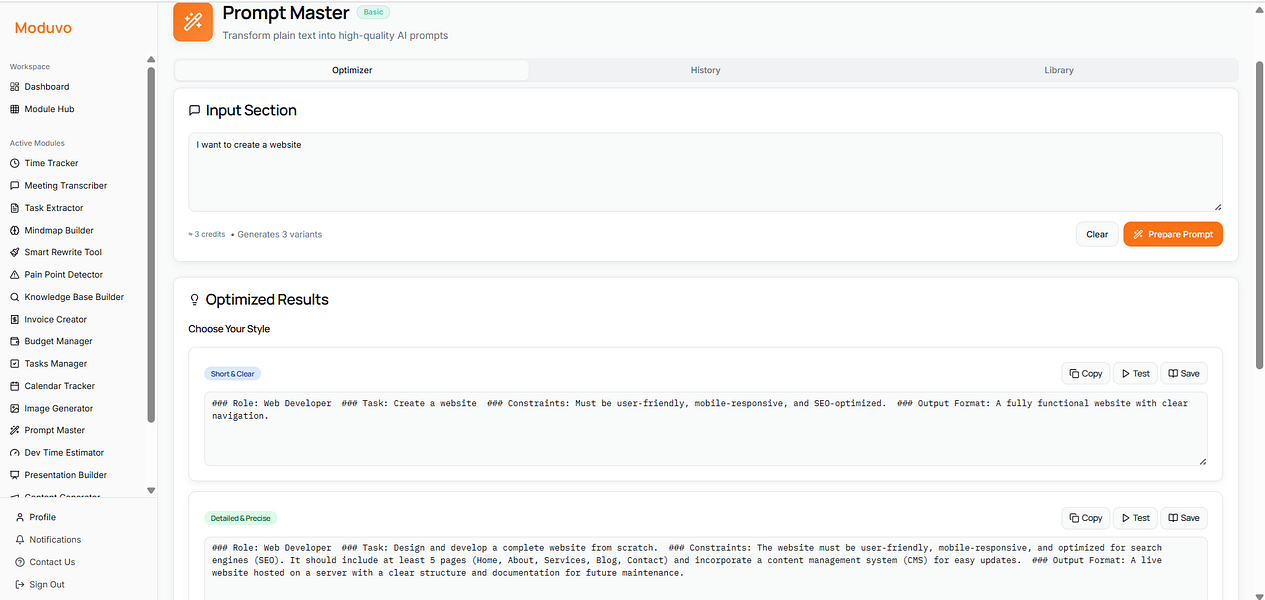Click the Task Extractor icon
This screenshot has height=600, width=1265.
(15, 208)
